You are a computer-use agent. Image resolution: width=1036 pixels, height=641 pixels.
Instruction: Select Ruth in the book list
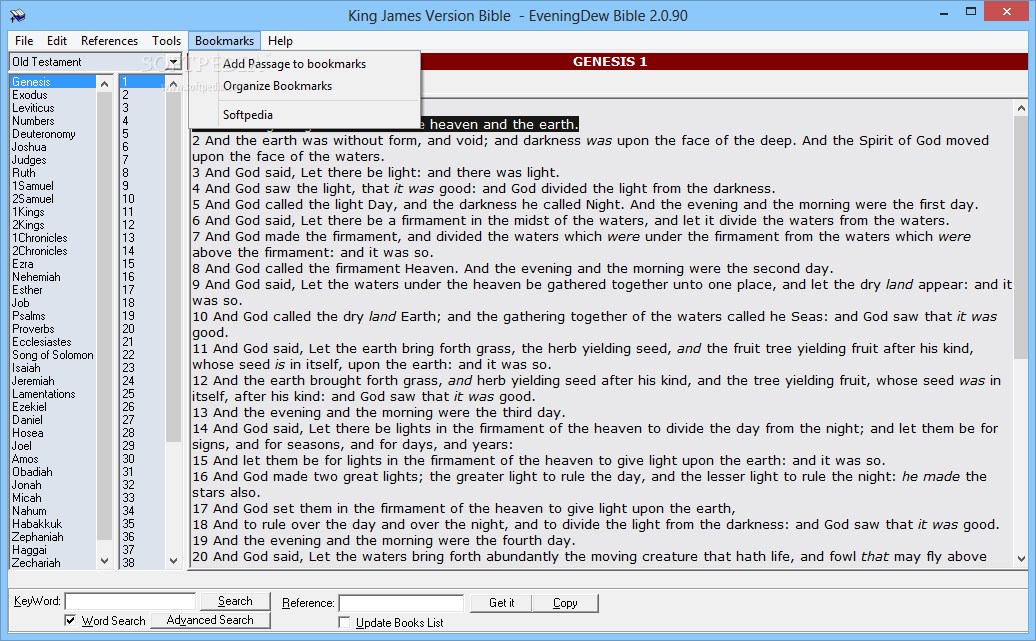pyautogui.click(x=53, y=173)
